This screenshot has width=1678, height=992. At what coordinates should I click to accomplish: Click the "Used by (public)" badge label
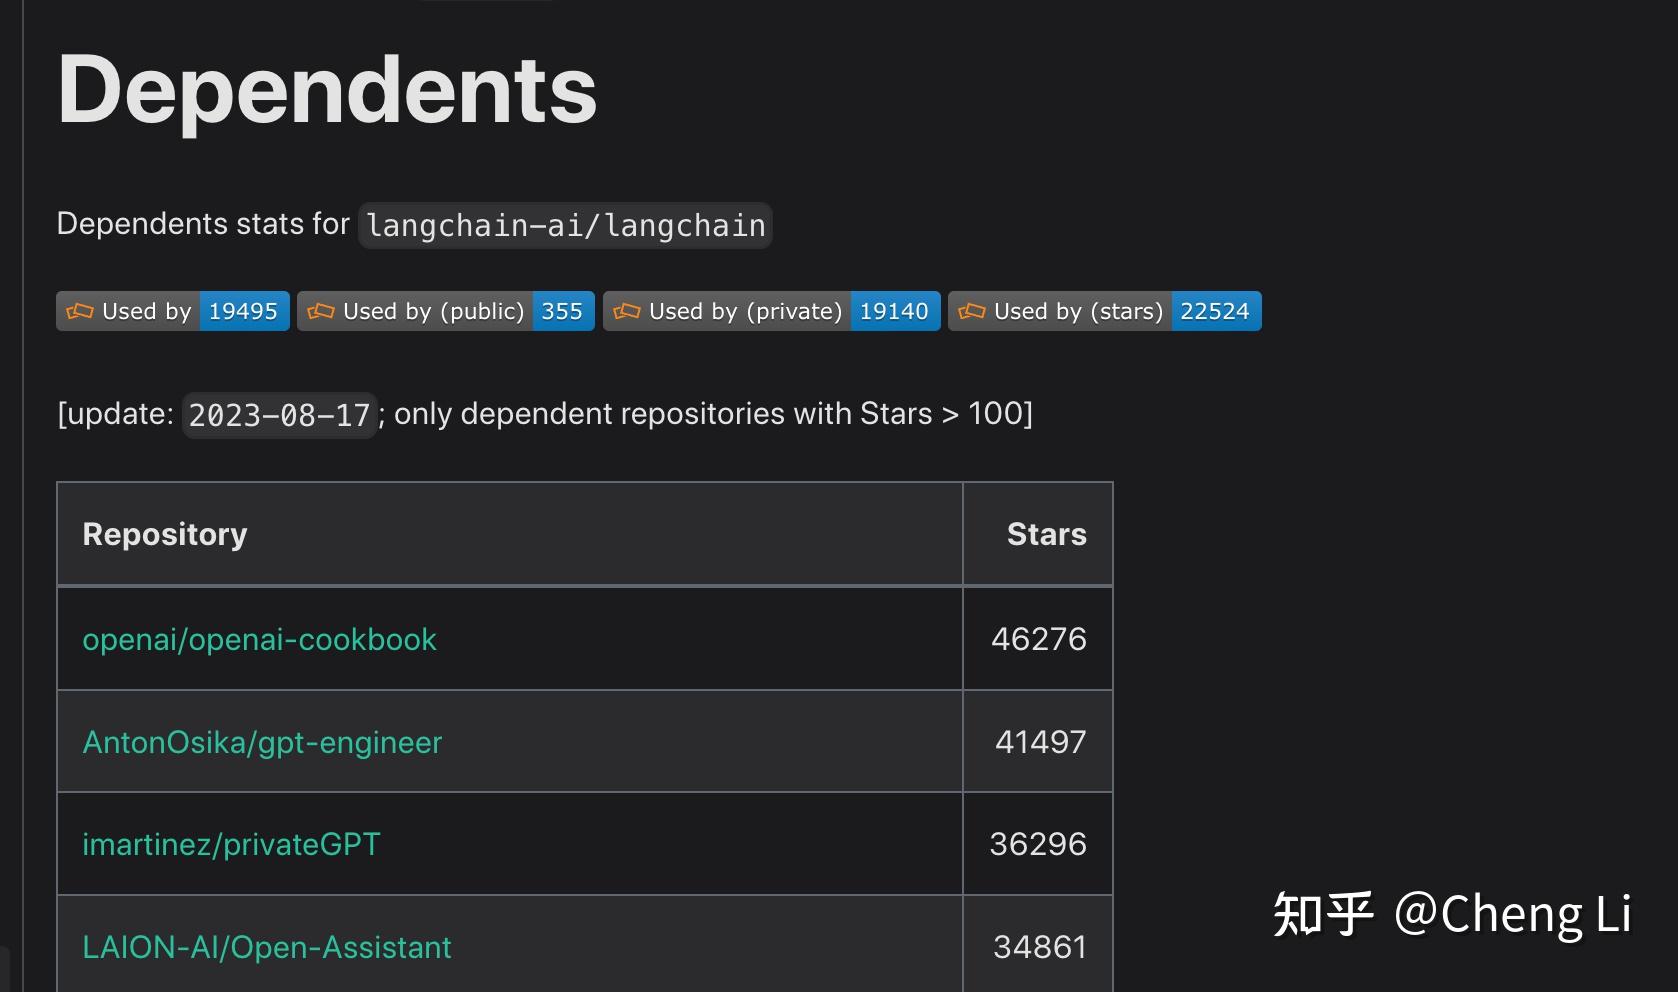tap(434, 311)
